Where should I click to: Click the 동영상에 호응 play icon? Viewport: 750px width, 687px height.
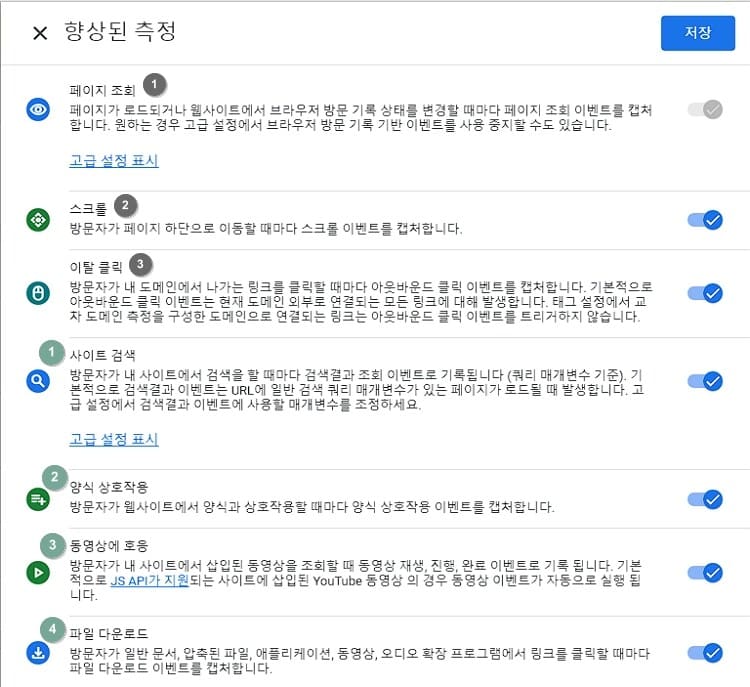[38, 573]
